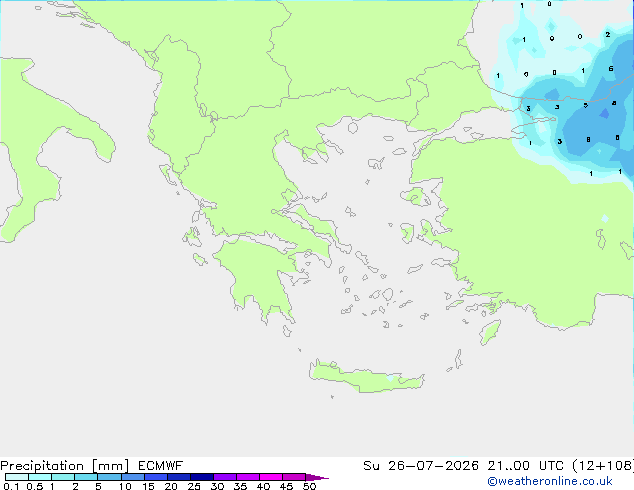Select the 30–35 mm violet legend swatch
634x490 pixels.
click(225, 477)
